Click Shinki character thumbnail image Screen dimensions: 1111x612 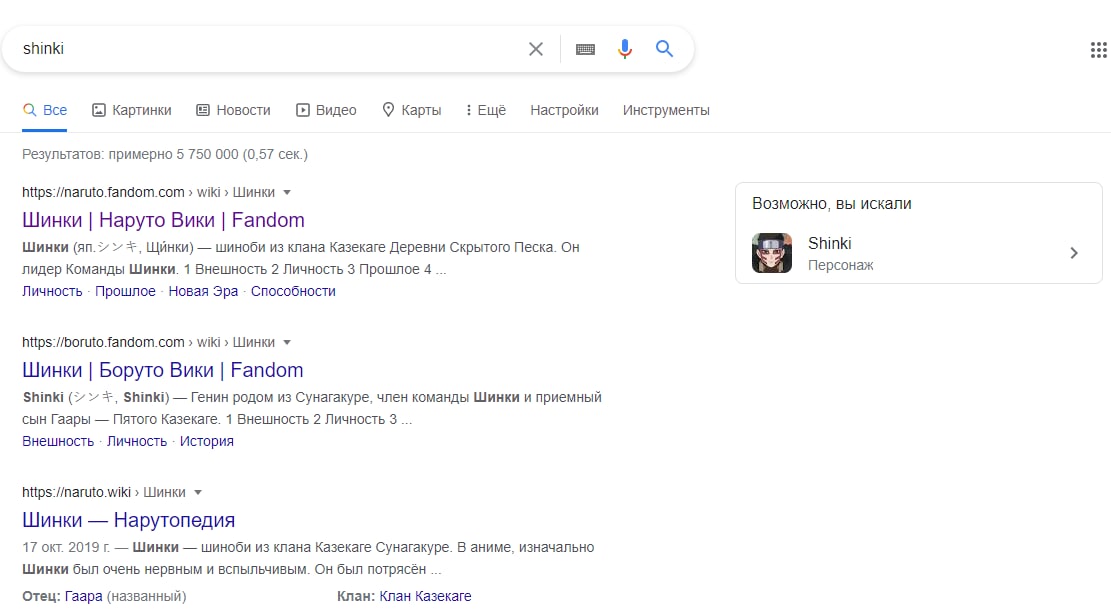point(772,253)
